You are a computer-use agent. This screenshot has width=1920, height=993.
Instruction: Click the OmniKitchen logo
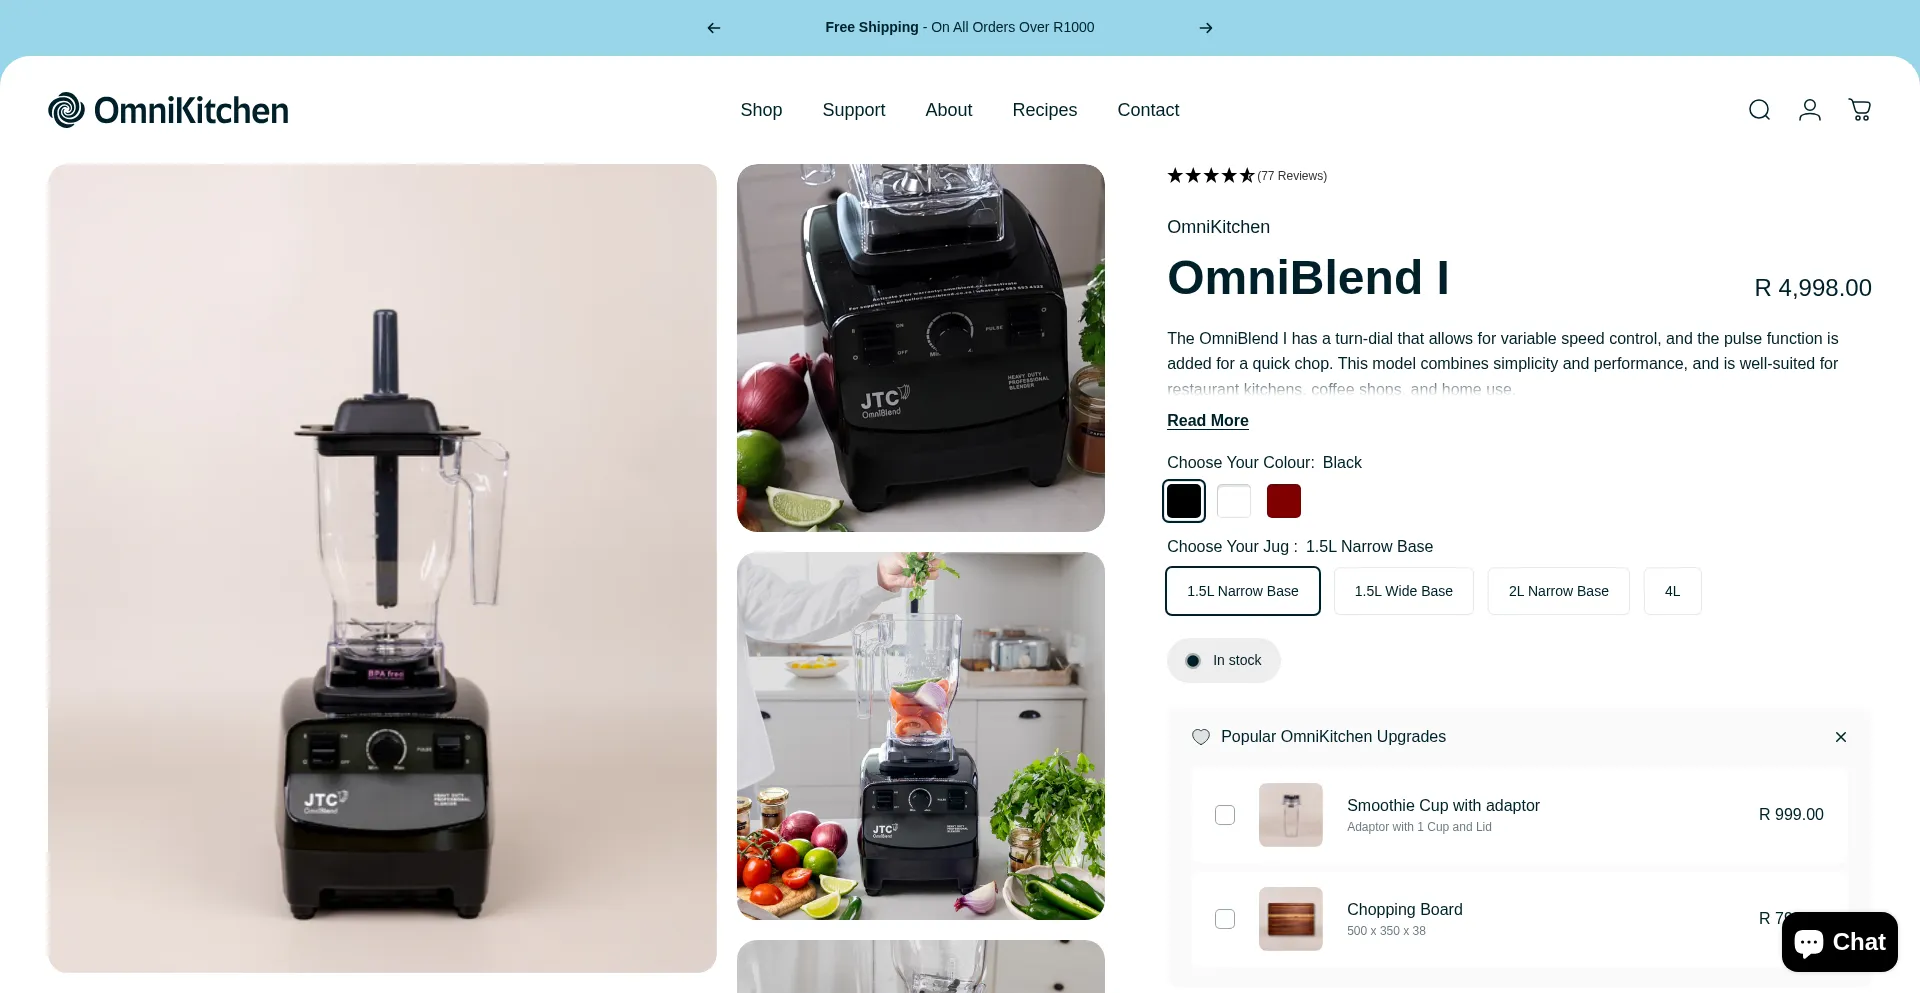tap(168, 110)
